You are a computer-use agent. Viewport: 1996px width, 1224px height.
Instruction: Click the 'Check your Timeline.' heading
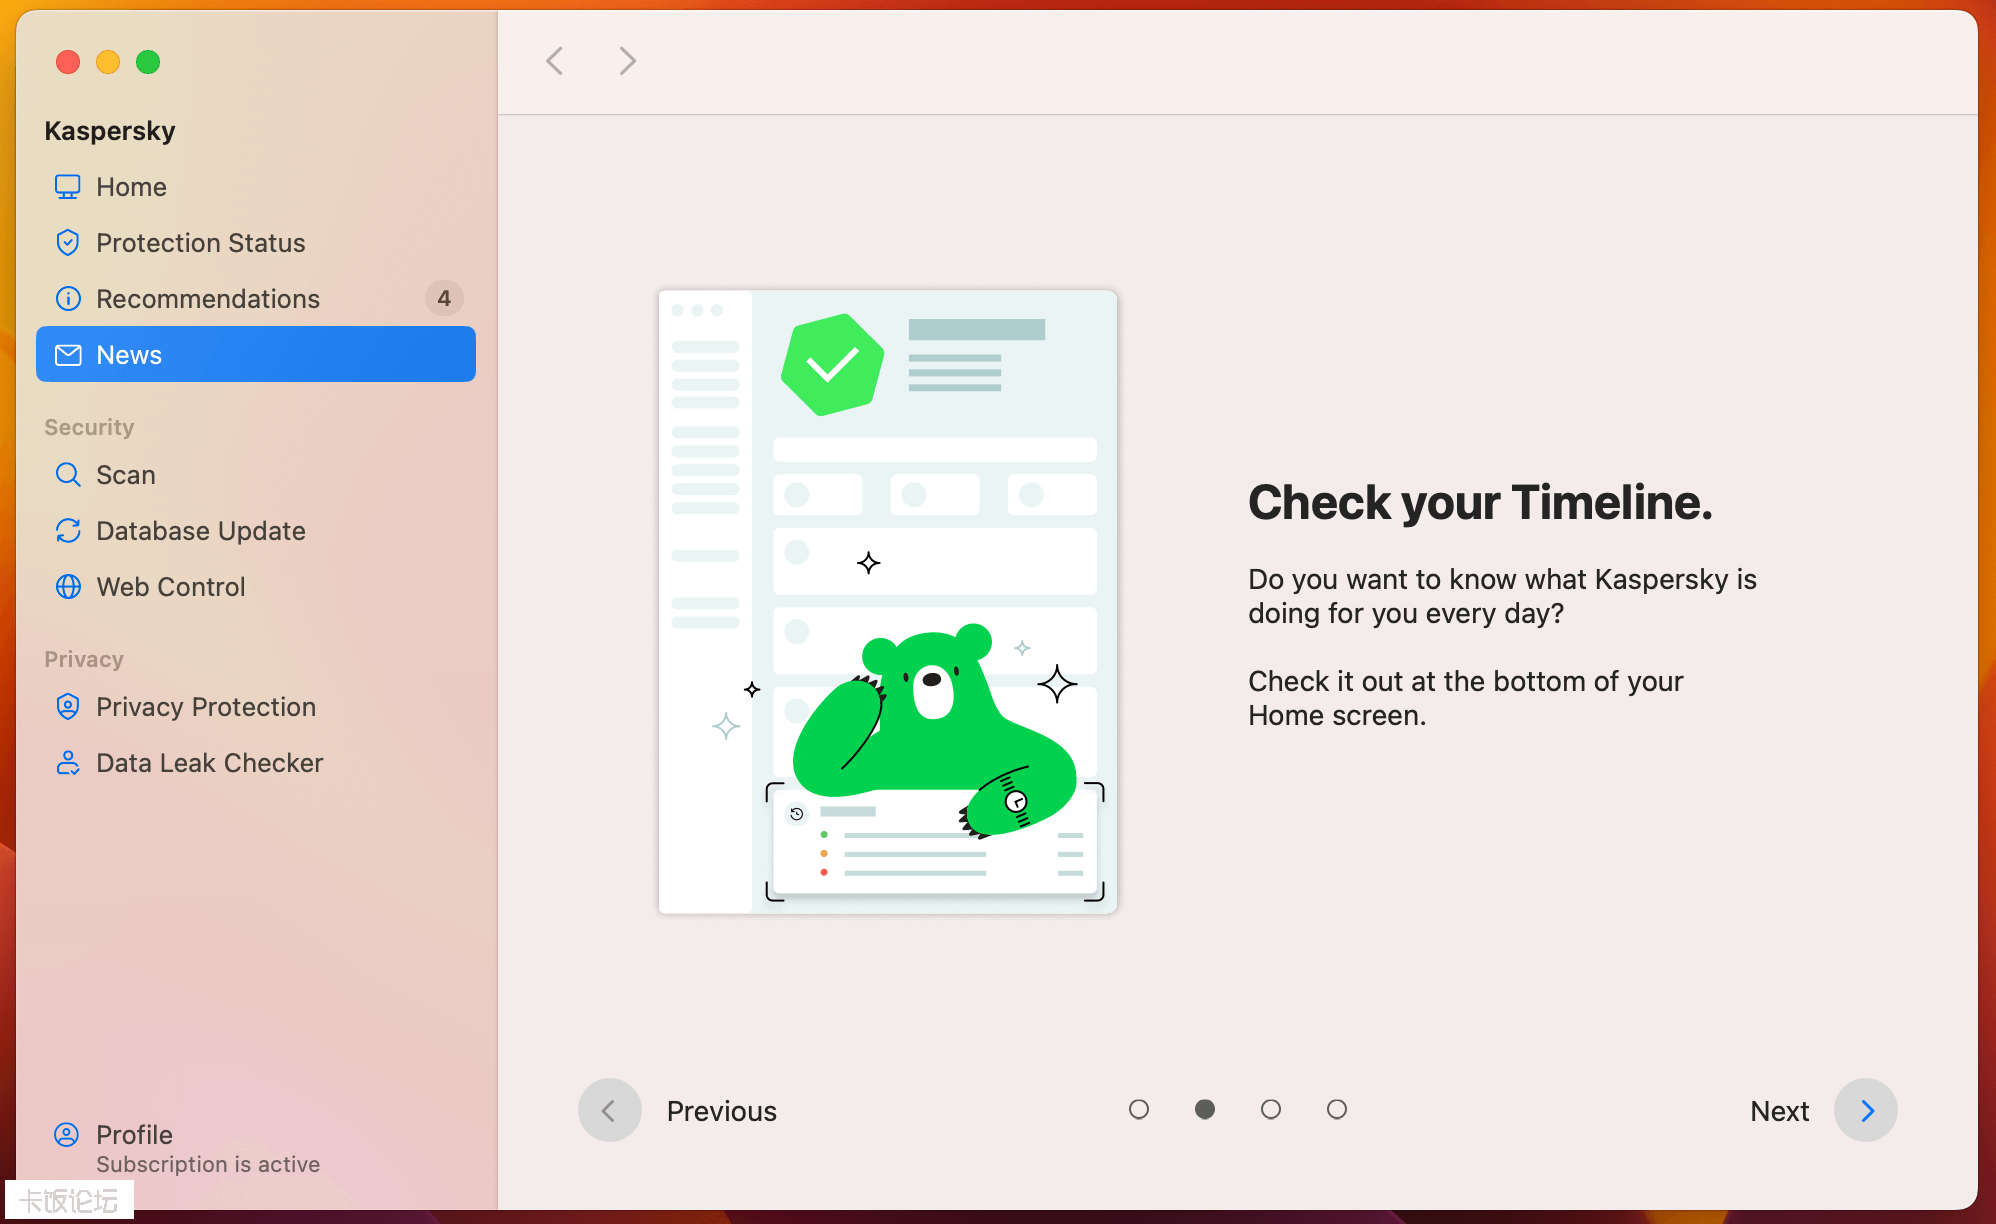pos(1480,502)
